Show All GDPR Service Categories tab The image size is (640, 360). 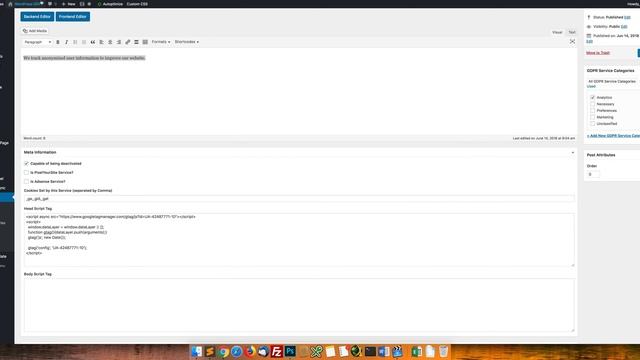pyautogui.click(x=611, y=81)
